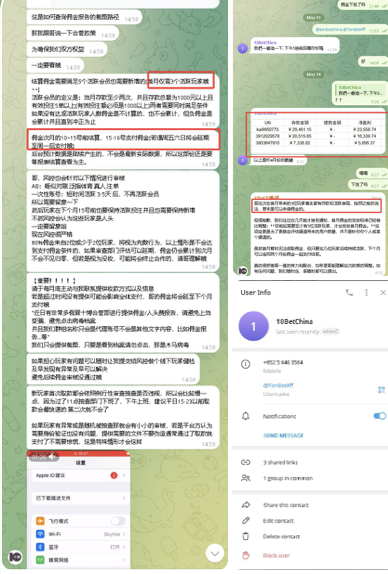Choose Share this contact
Image resolution: width=388 pixels, height=574 pixels.
[x=286, y=505]
